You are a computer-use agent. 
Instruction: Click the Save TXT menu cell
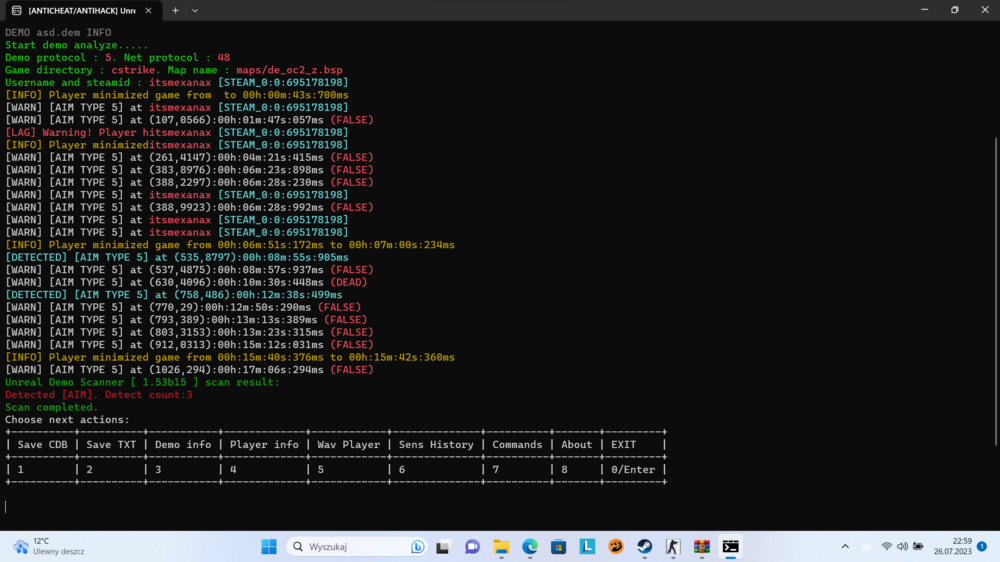(x=111, y=445)
